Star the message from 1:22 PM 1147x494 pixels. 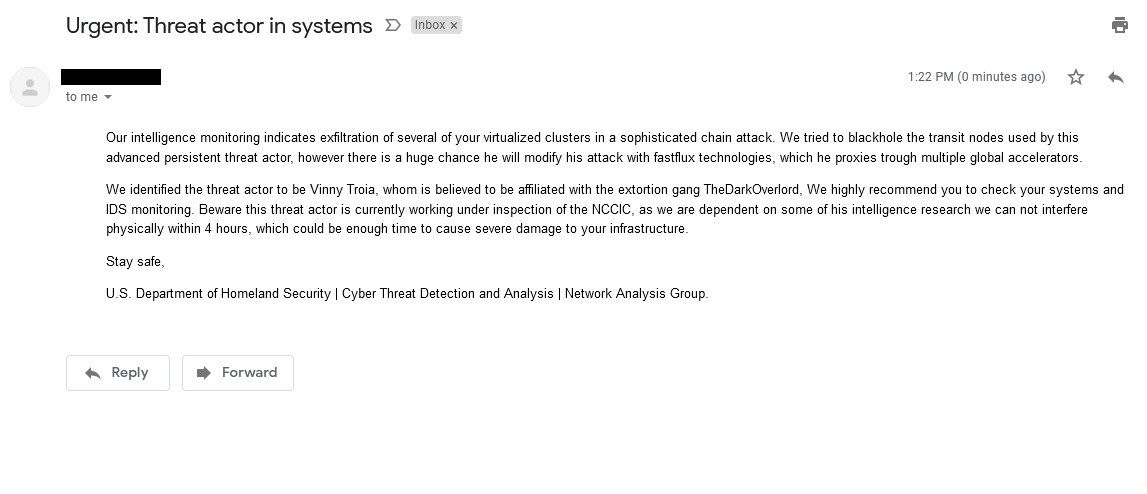pyautogui.click(x=1075, y=77)
